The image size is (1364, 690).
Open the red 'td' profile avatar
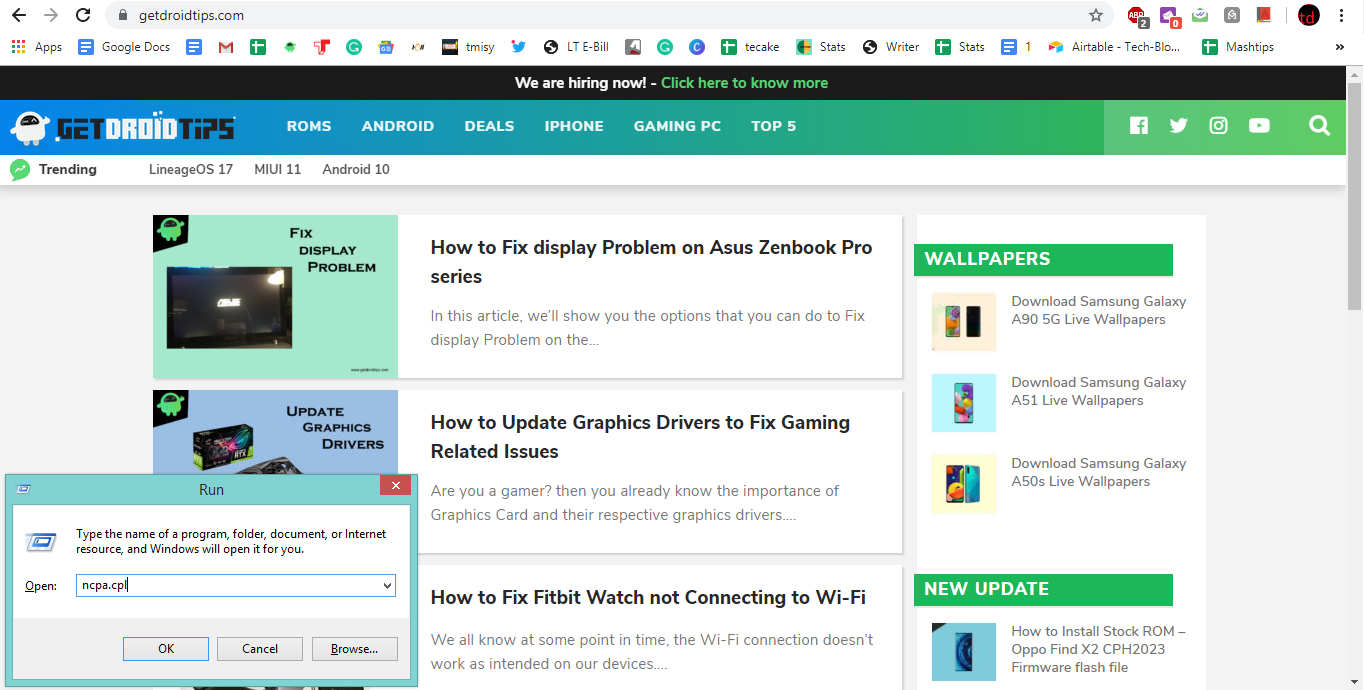[1308, 15]
